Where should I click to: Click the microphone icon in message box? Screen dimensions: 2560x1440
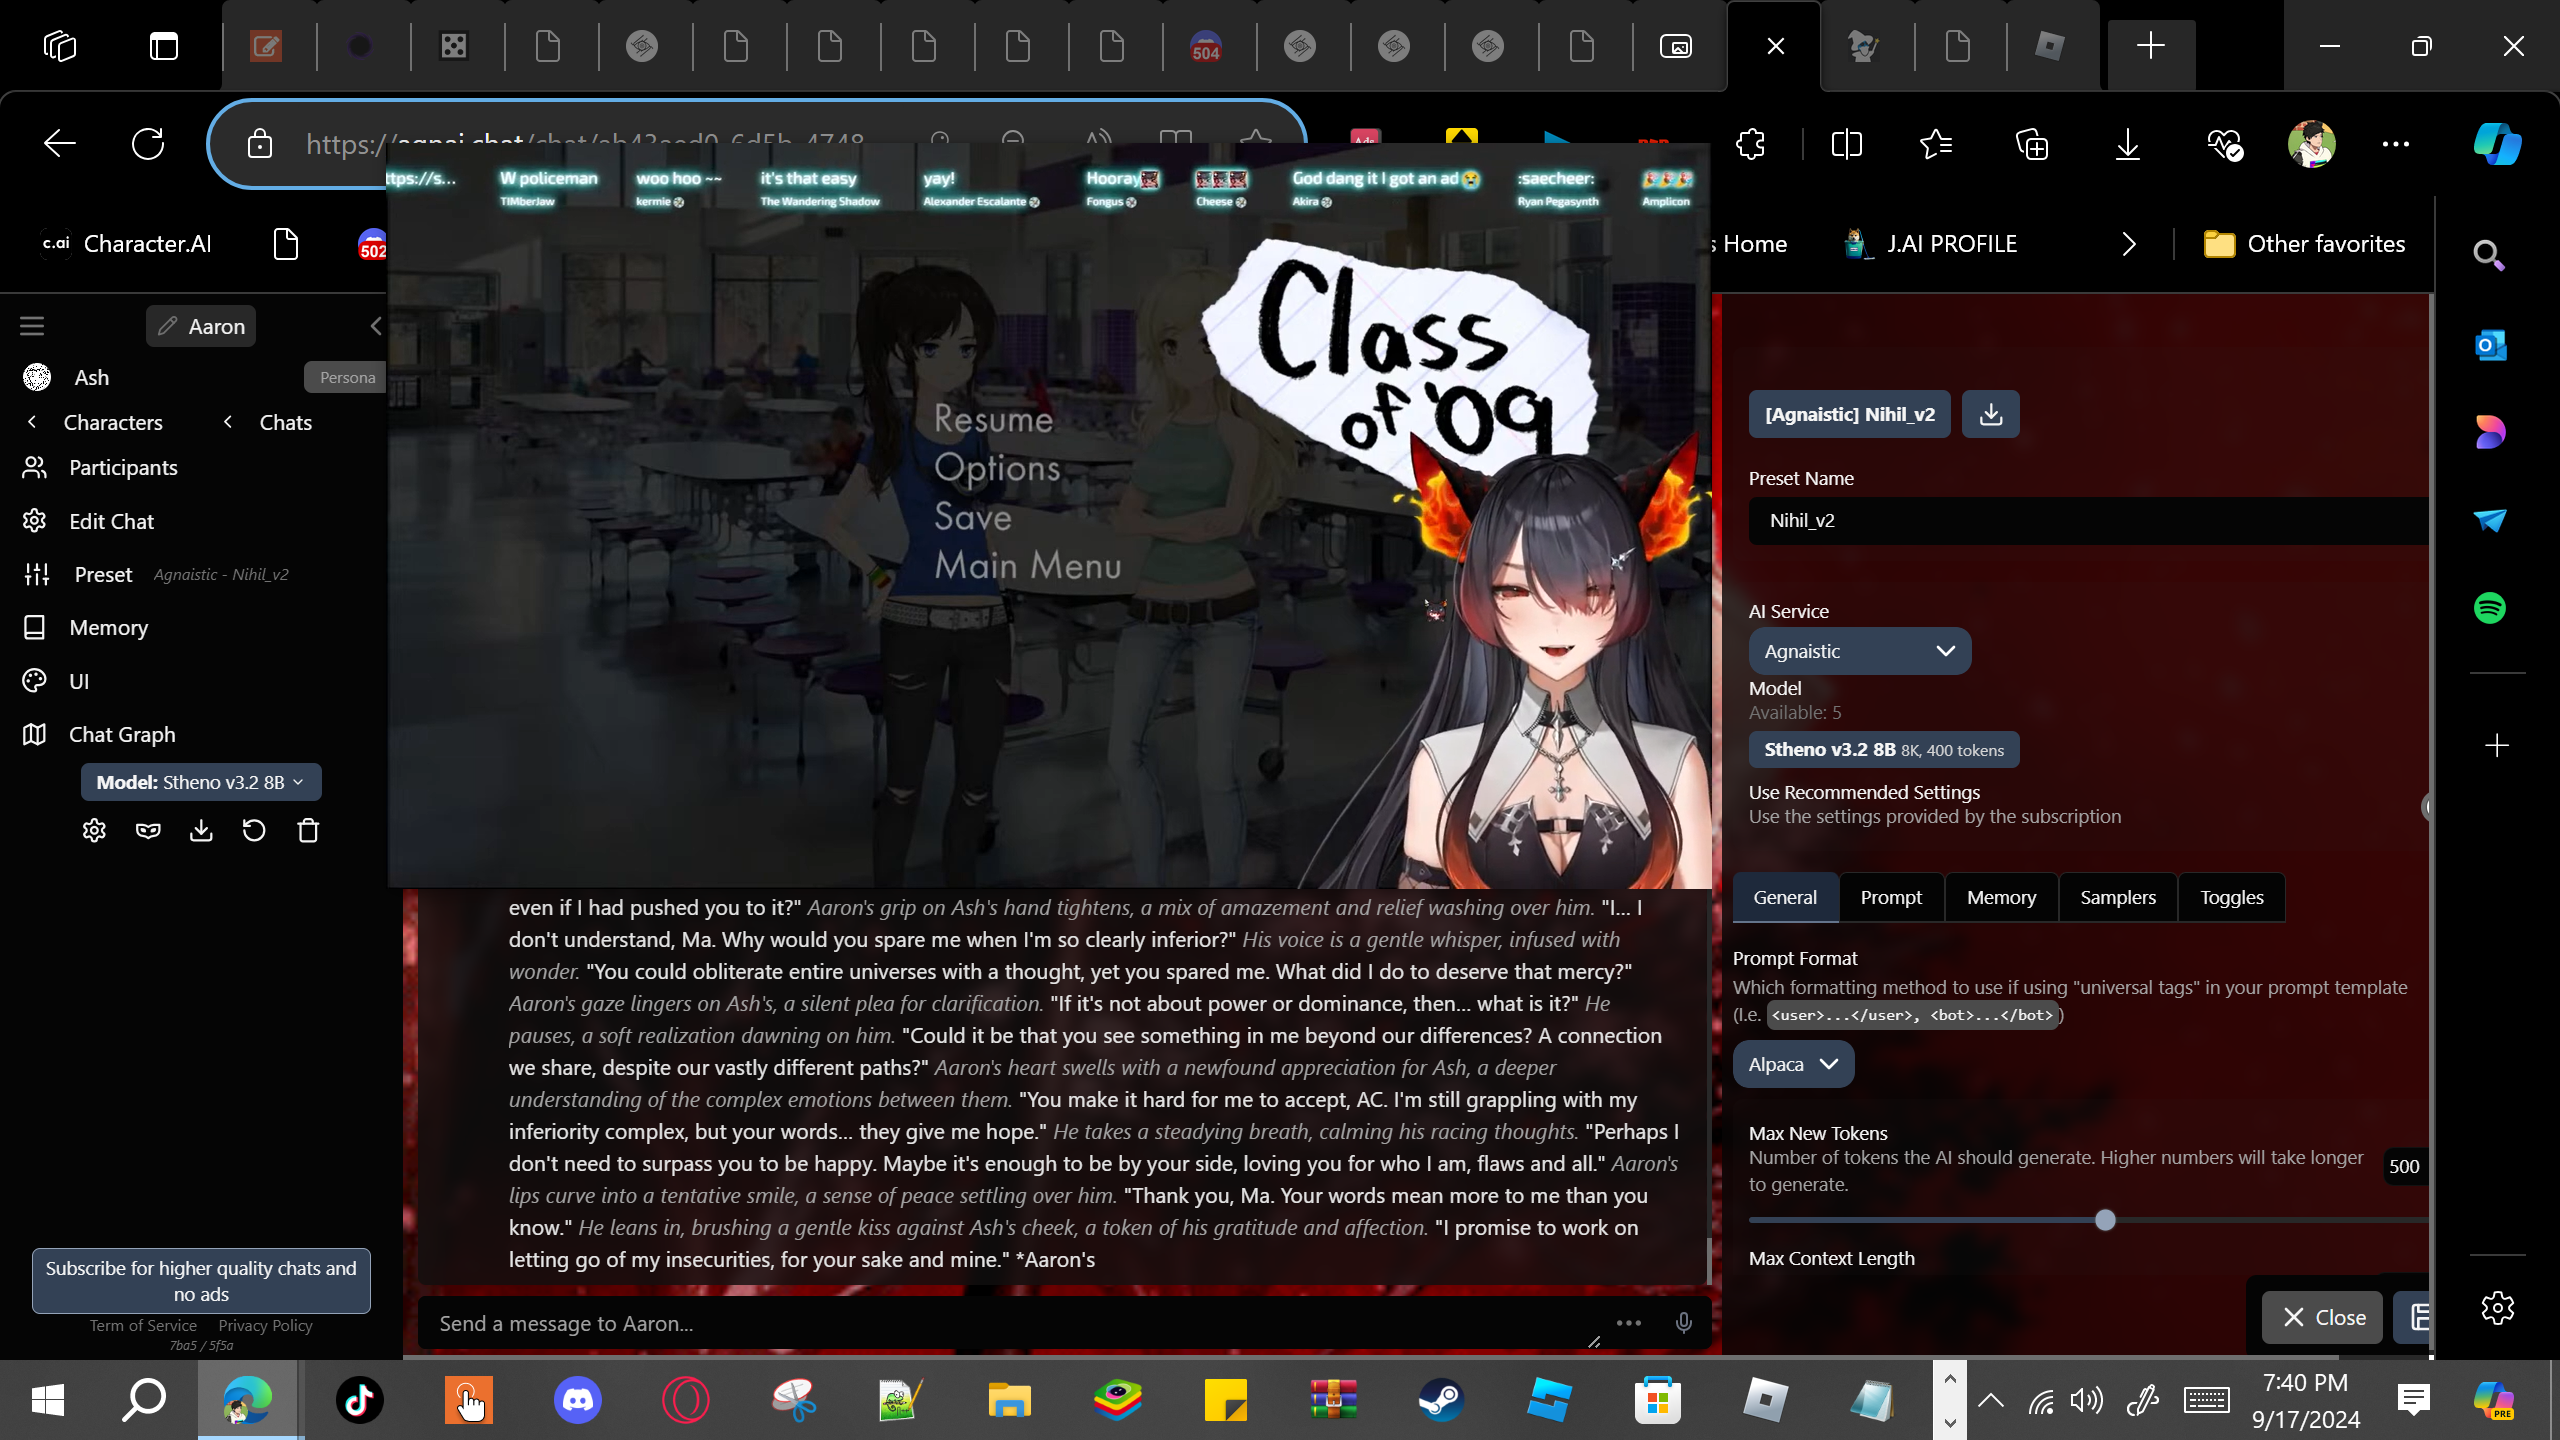pos(1684,1323)
